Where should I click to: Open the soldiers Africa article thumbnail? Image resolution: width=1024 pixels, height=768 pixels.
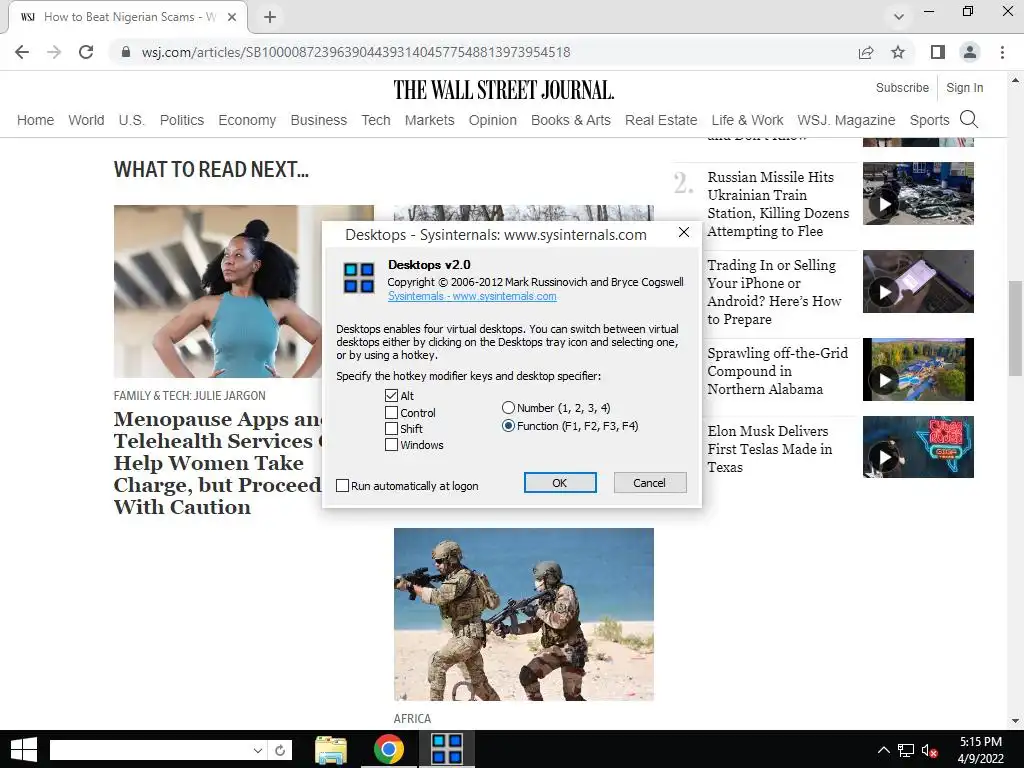(524, 614)
